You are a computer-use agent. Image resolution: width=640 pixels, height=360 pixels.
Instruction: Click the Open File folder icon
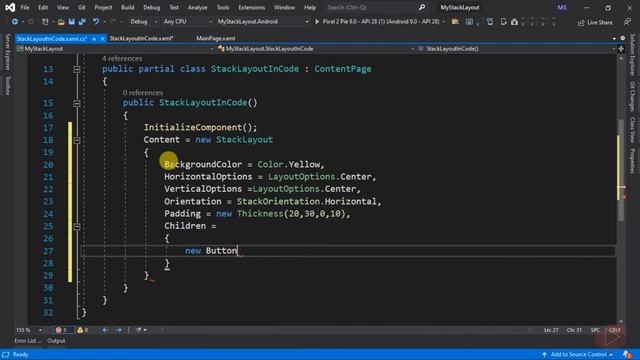(61, 22)
